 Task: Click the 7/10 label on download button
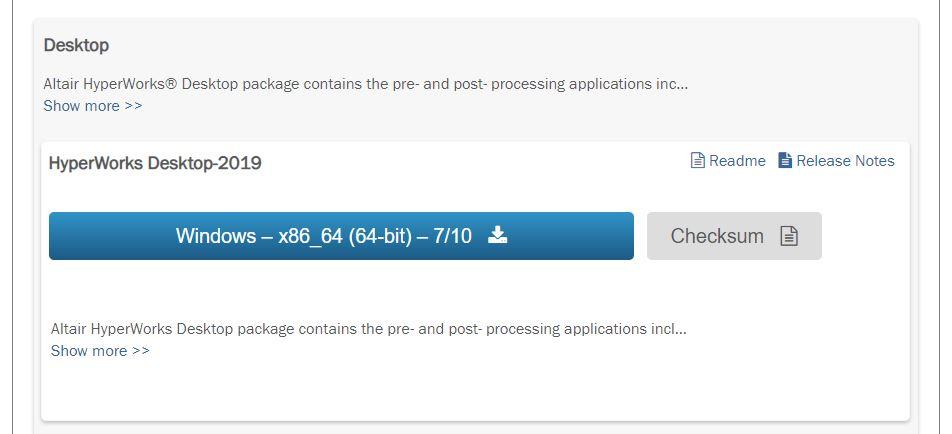coord(452,236)
